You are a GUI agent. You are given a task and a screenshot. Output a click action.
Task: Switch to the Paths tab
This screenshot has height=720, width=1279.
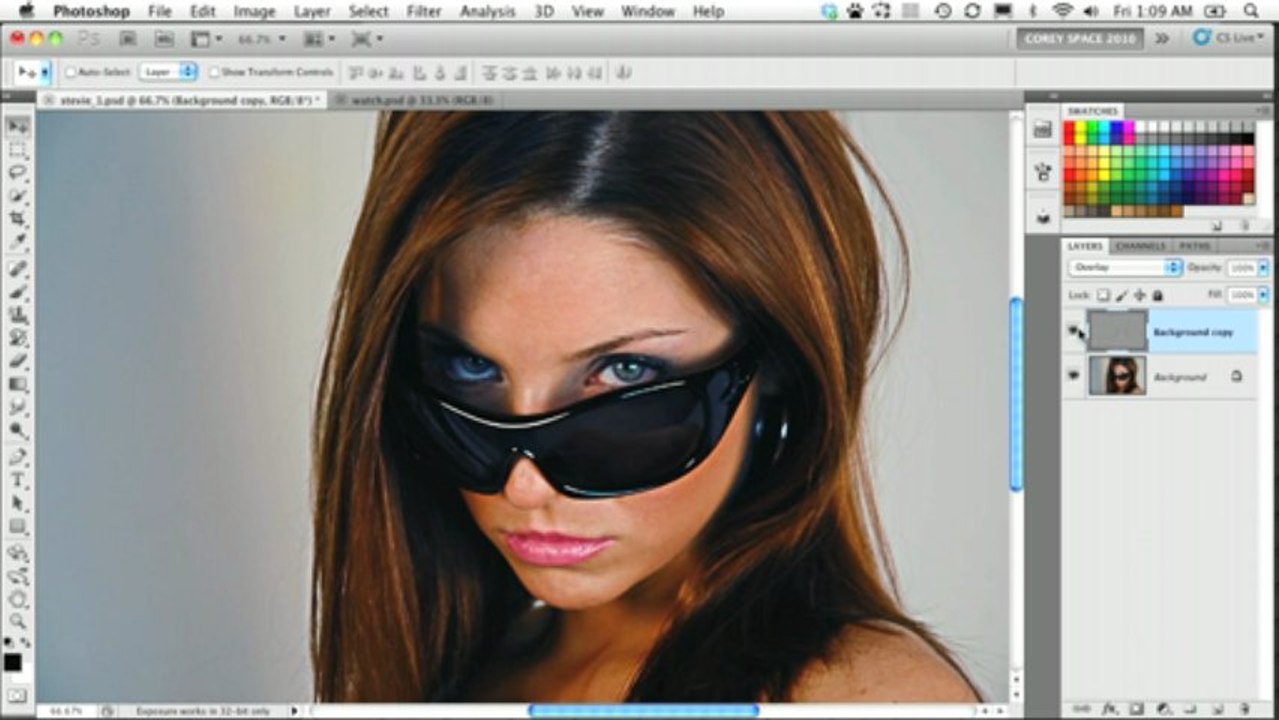click(1194, 246)
